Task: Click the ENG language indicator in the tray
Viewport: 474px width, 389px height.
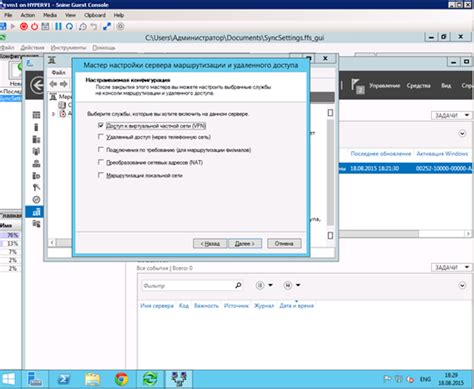Action: pos(425,379)
